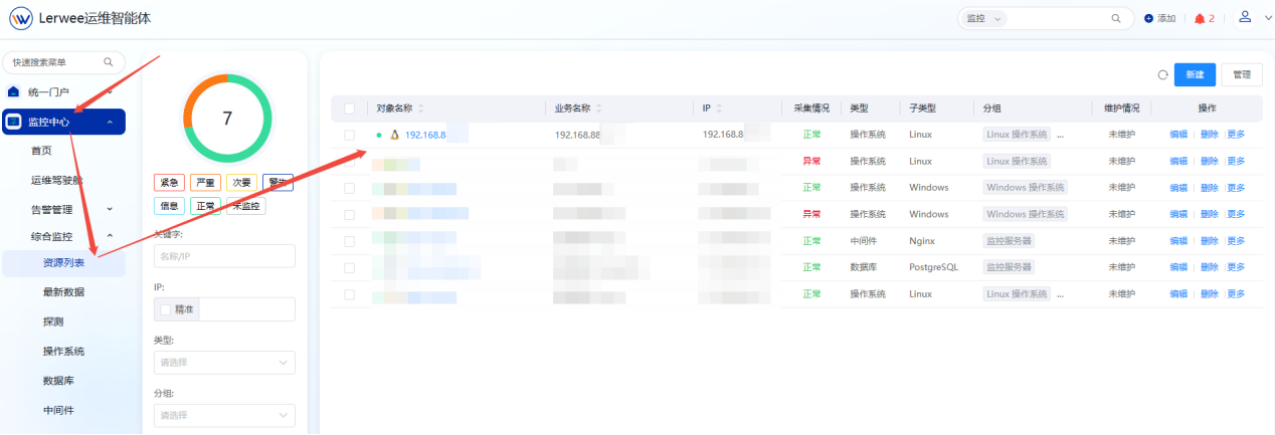The height and width of the screenshot is (435, 1275).
Task: Open 最新数据 menu item
Action: point(64,292)
